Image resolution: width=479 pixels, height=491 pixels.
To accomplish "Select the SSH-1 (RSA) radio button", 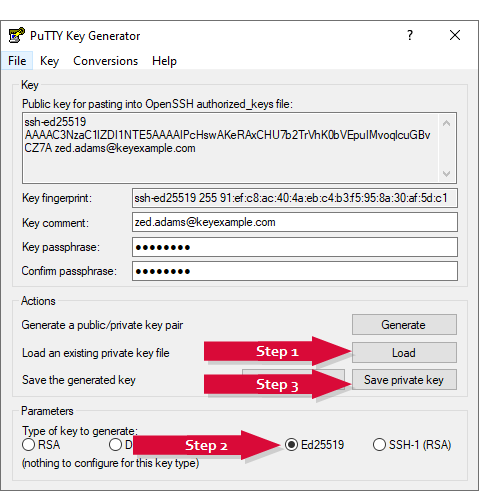I will point(379,444).
